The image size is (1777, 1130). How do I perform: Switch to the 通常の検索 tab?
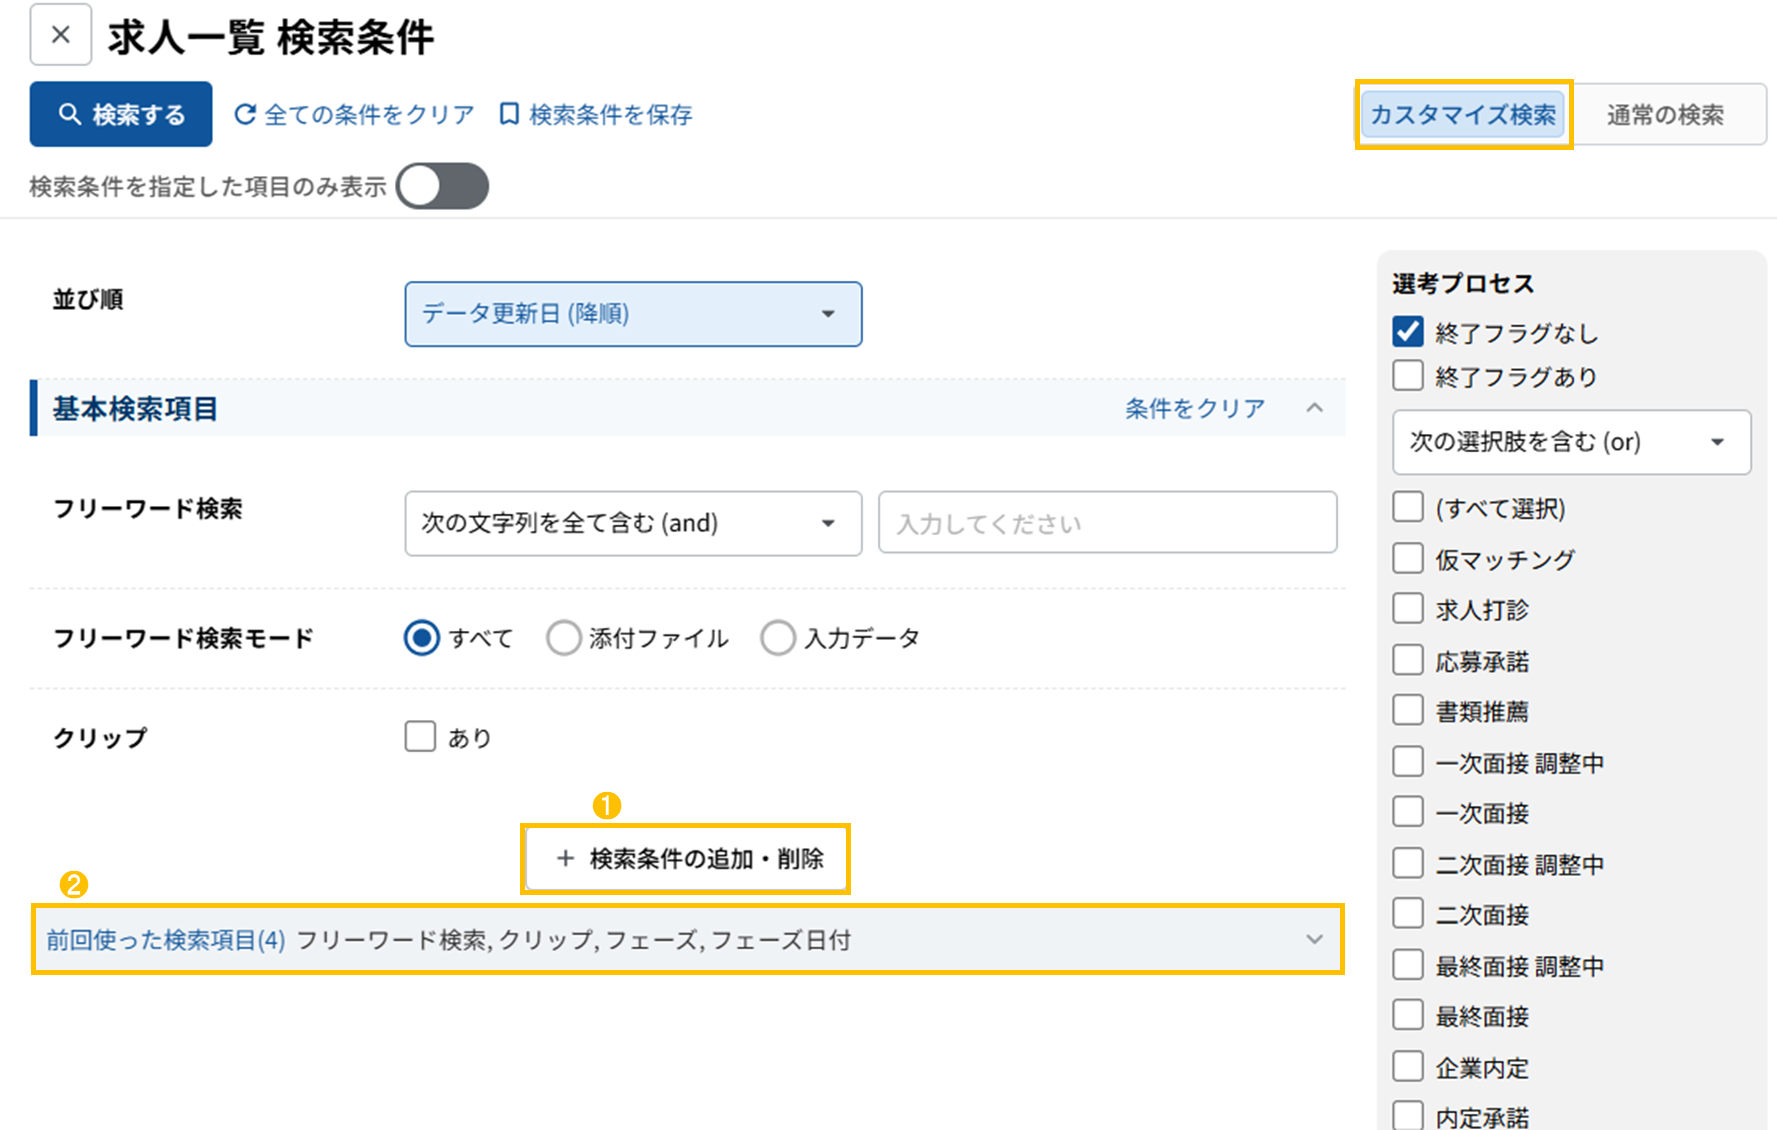(x=1665, y=115)
